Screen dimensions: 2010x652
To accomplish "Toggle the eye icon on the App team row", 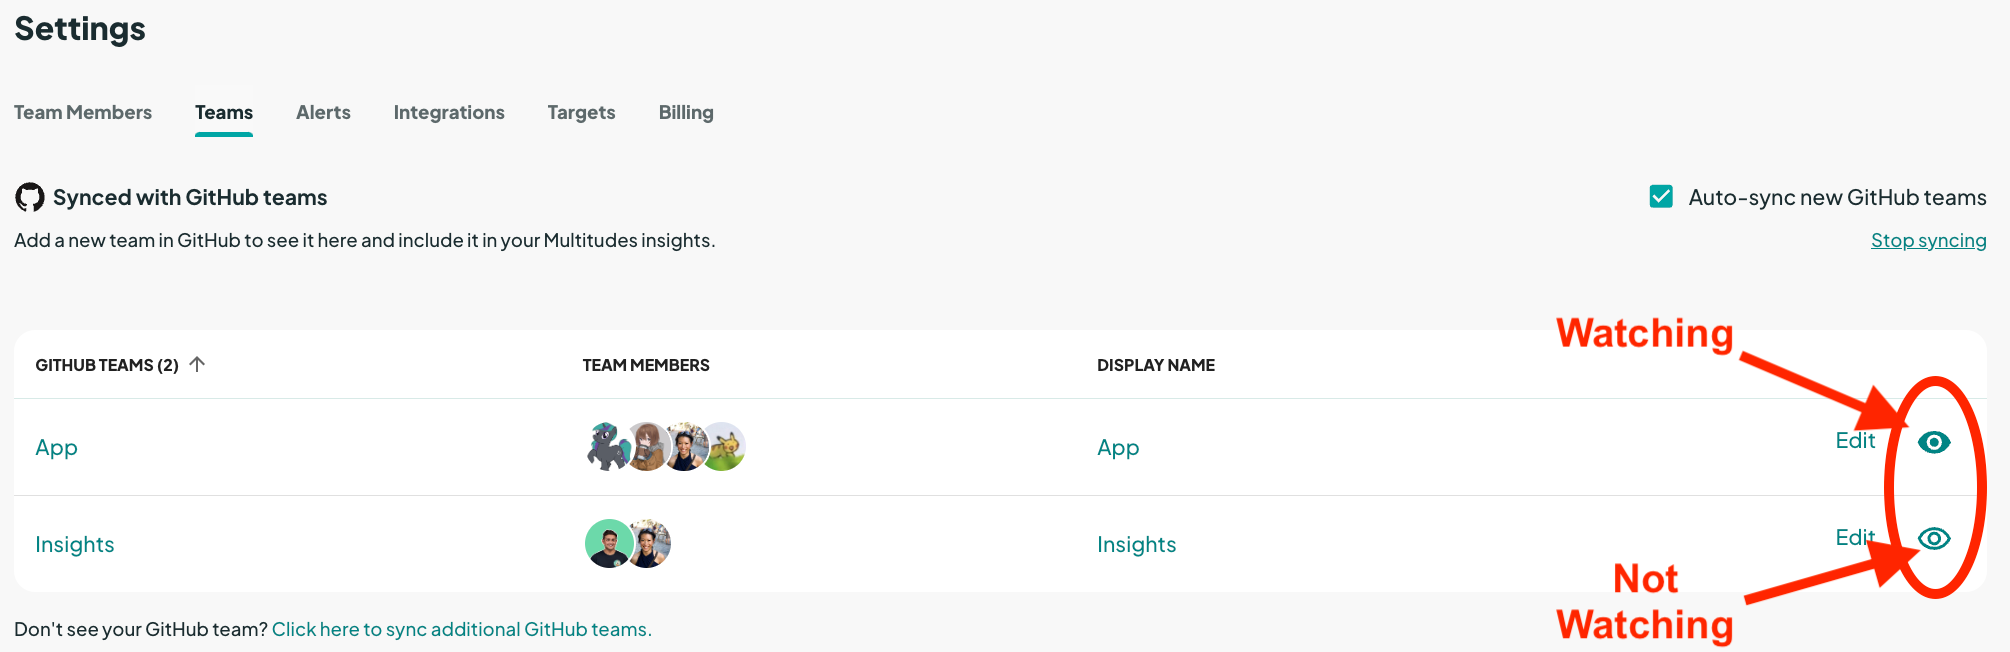I will pos(1933,441).
